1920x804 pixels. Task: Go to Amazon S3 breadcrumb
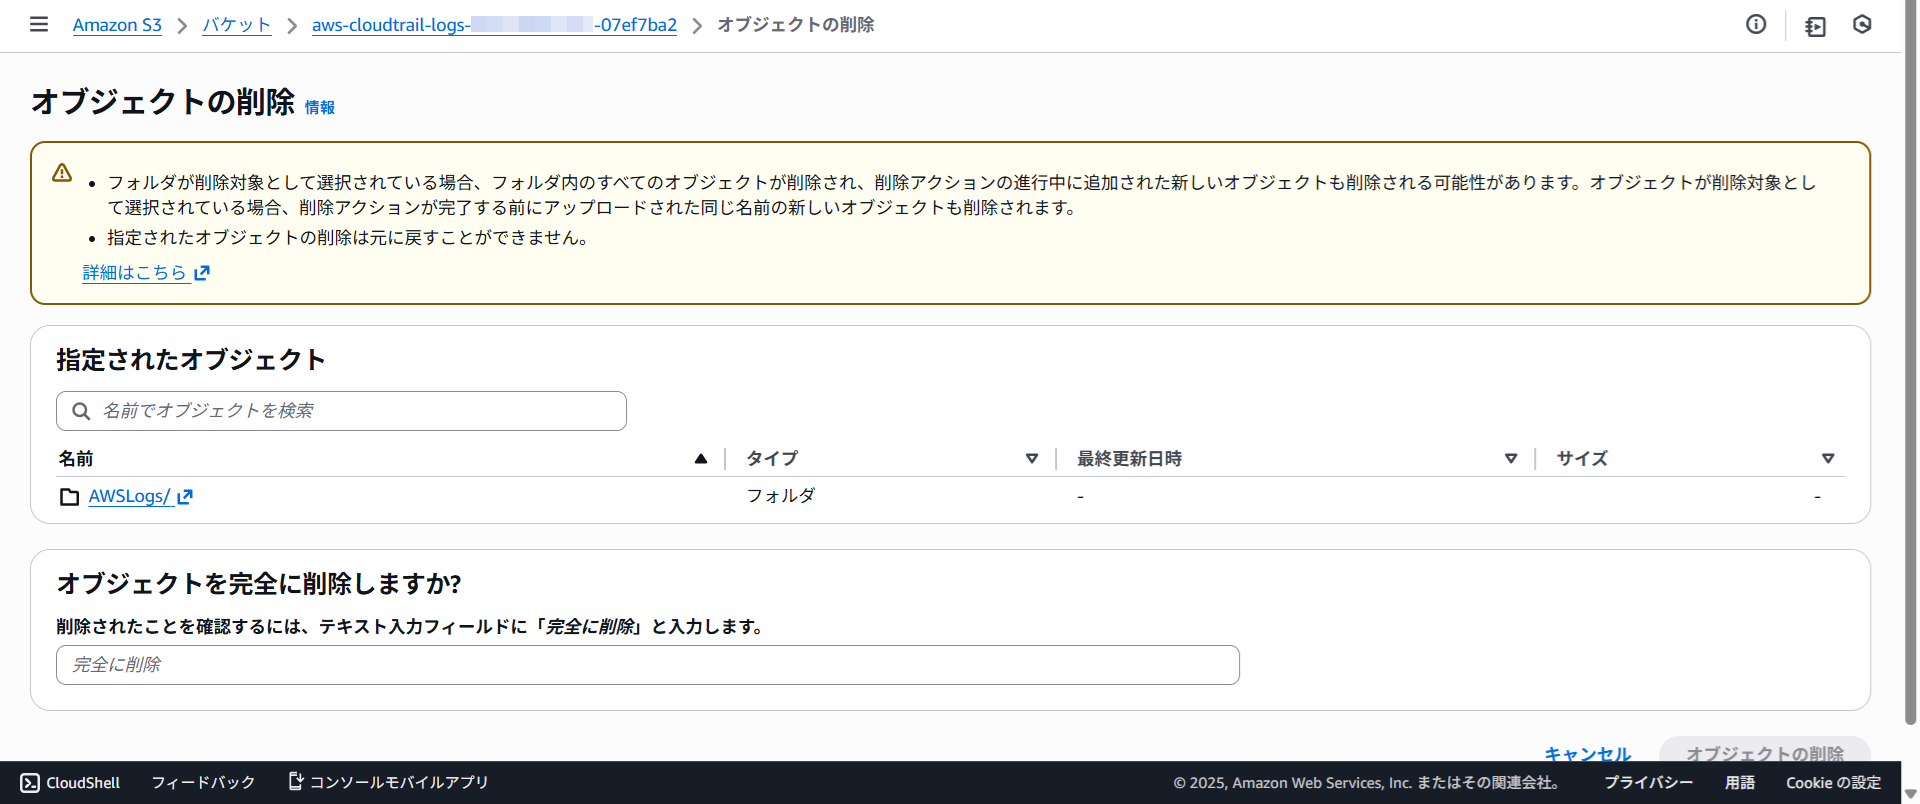(x=117, y=25)
